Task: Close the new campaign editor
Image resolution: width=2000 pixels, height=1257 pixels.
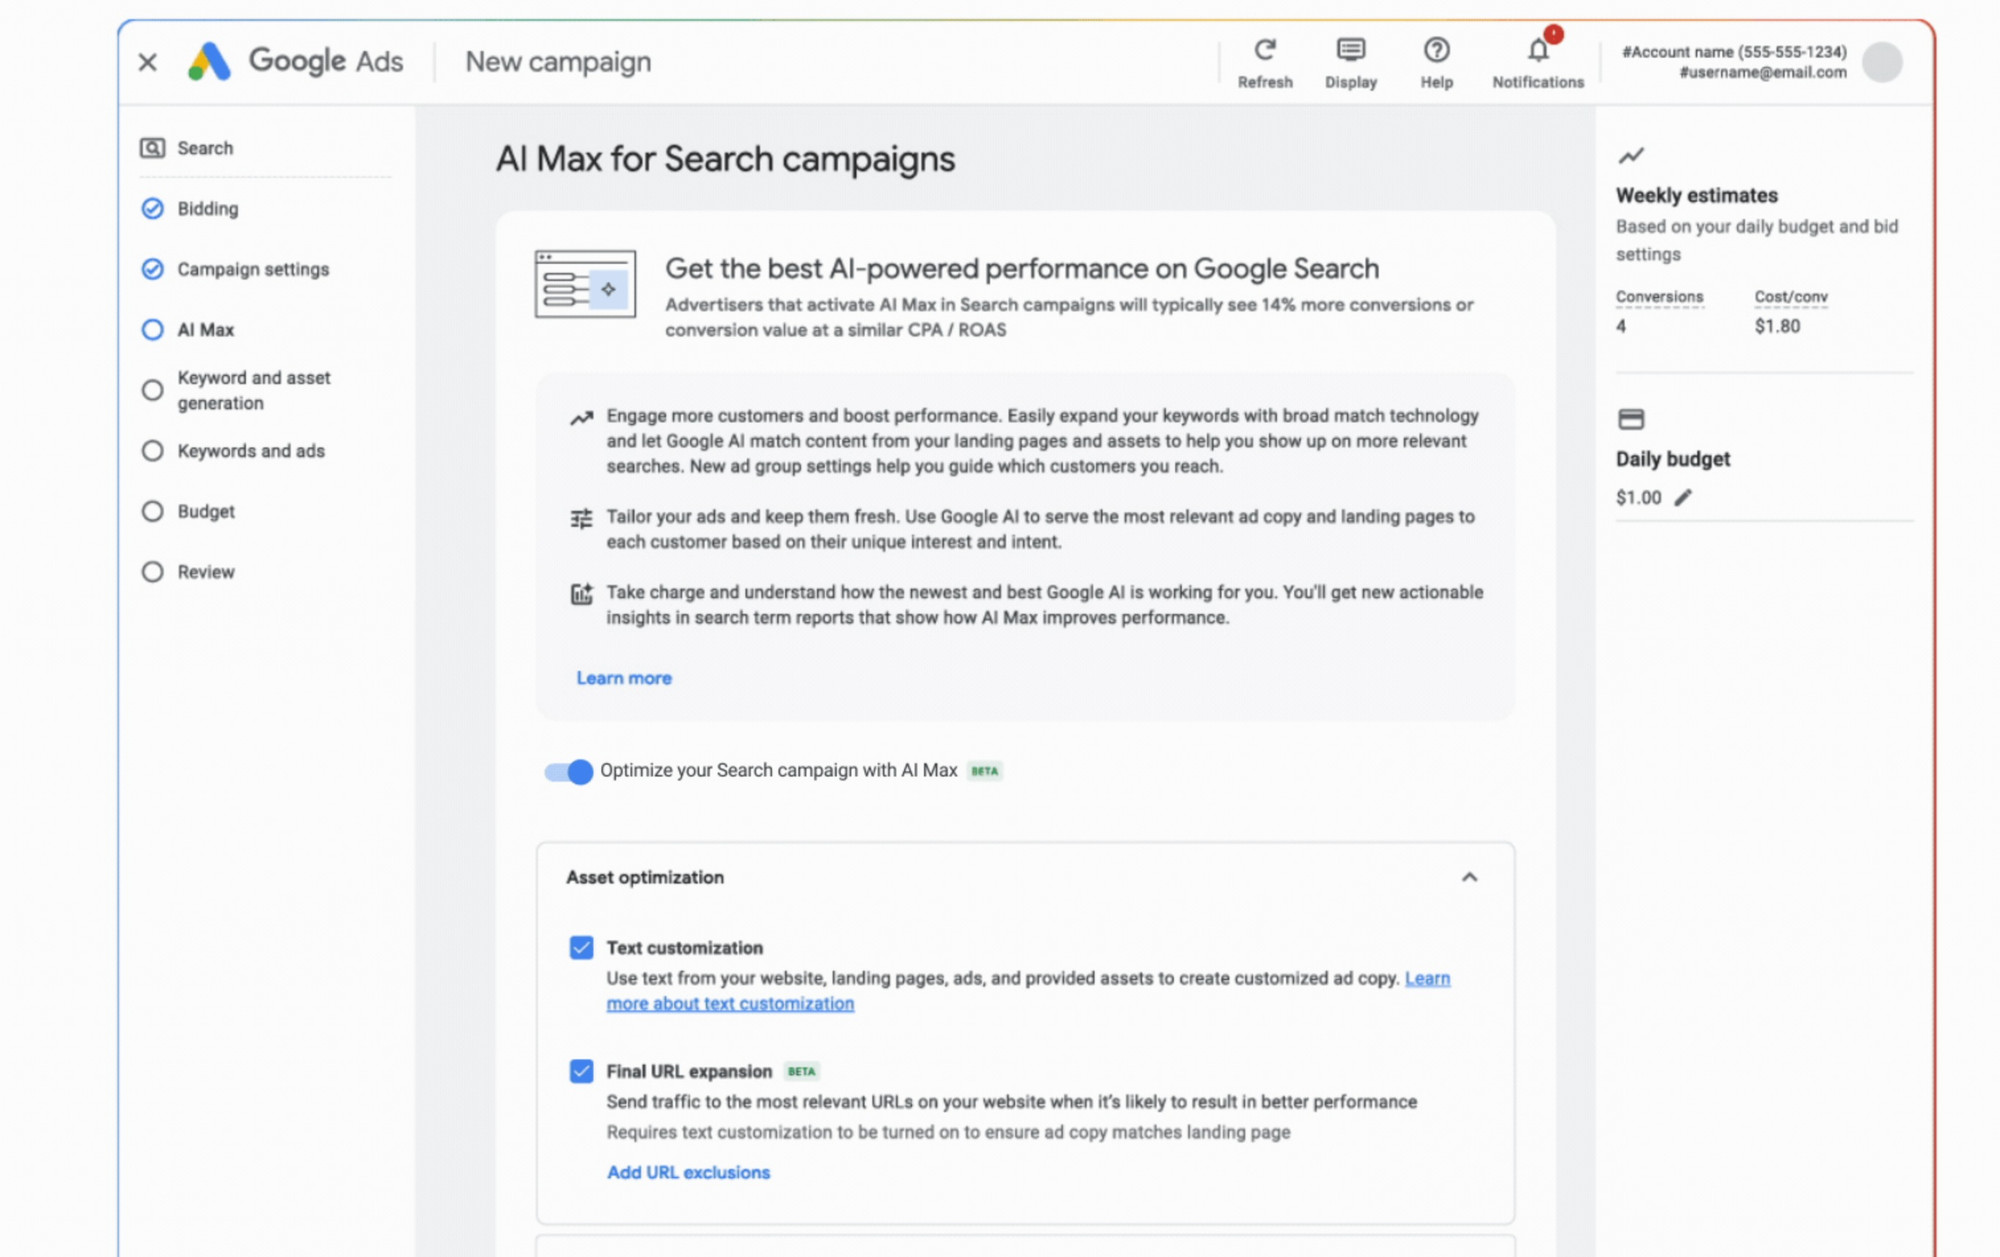Action: pyautogui.click(x=148, y=62)
